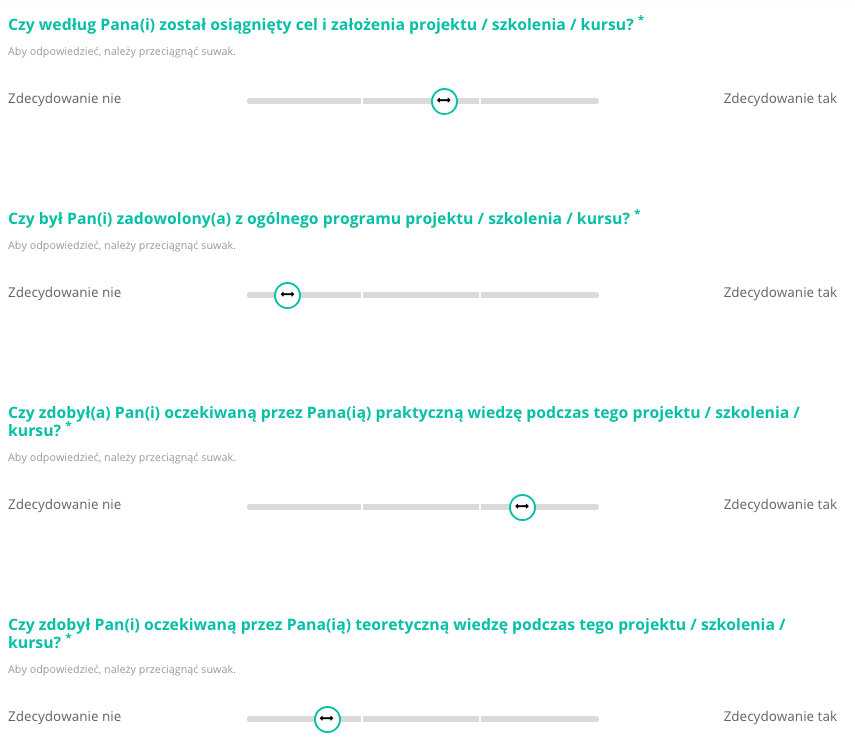Click 'Zdecydowanie tak' label of 'cel i założenia' question
Screen dimensions: 855x738
point(780,99)
